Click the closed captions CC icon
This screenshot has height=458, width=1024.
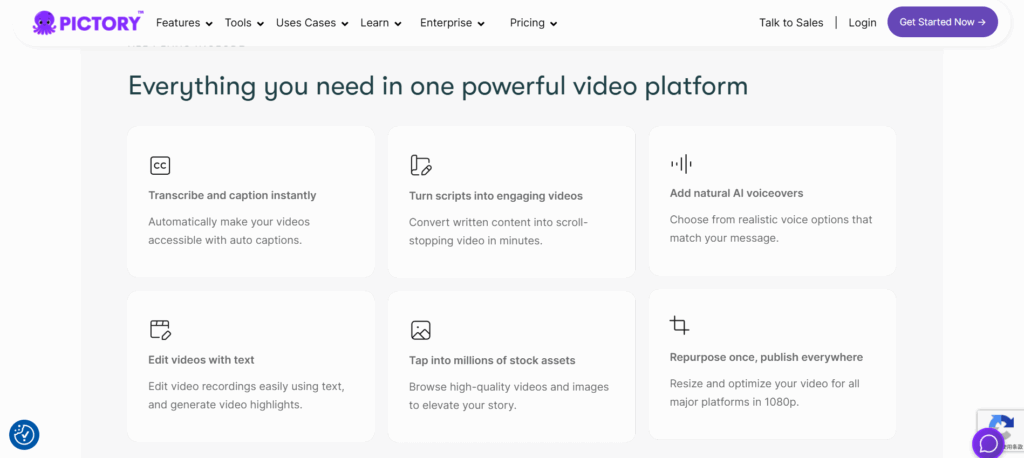[x=160, y=166]
